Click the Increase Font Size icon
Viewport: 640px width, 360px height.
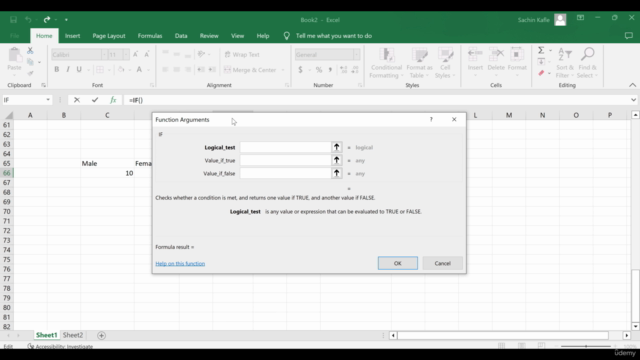pos(136,54)
